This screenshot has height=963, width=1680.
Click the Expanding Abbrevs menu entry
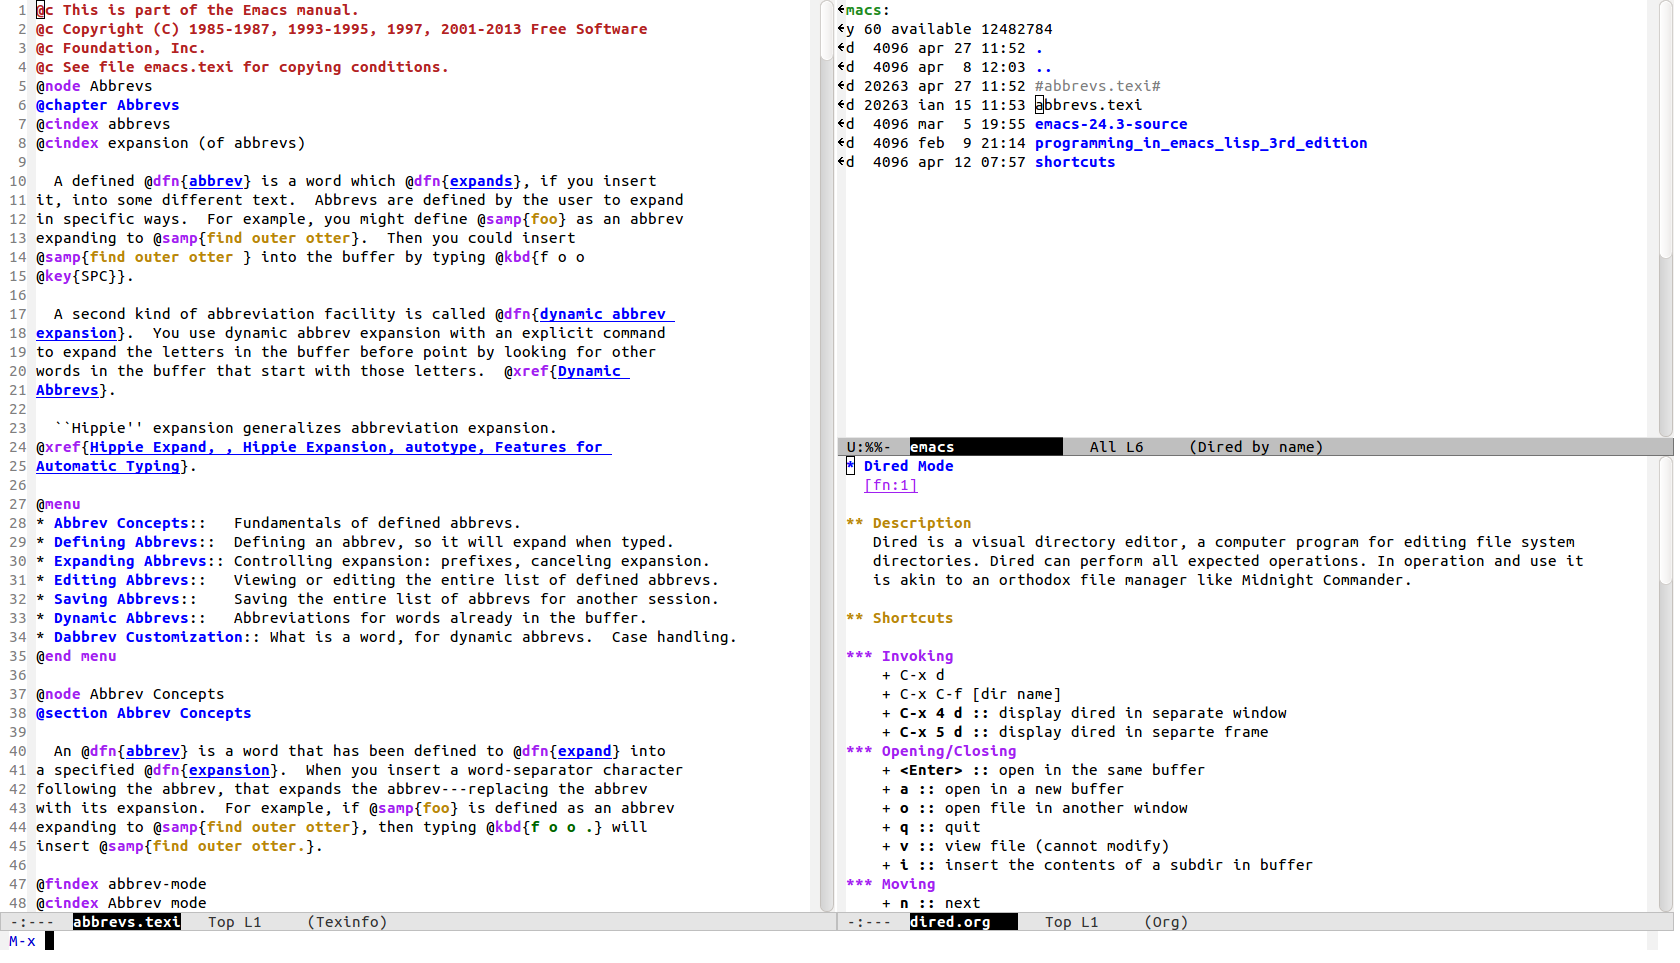[x=130, y=561]
